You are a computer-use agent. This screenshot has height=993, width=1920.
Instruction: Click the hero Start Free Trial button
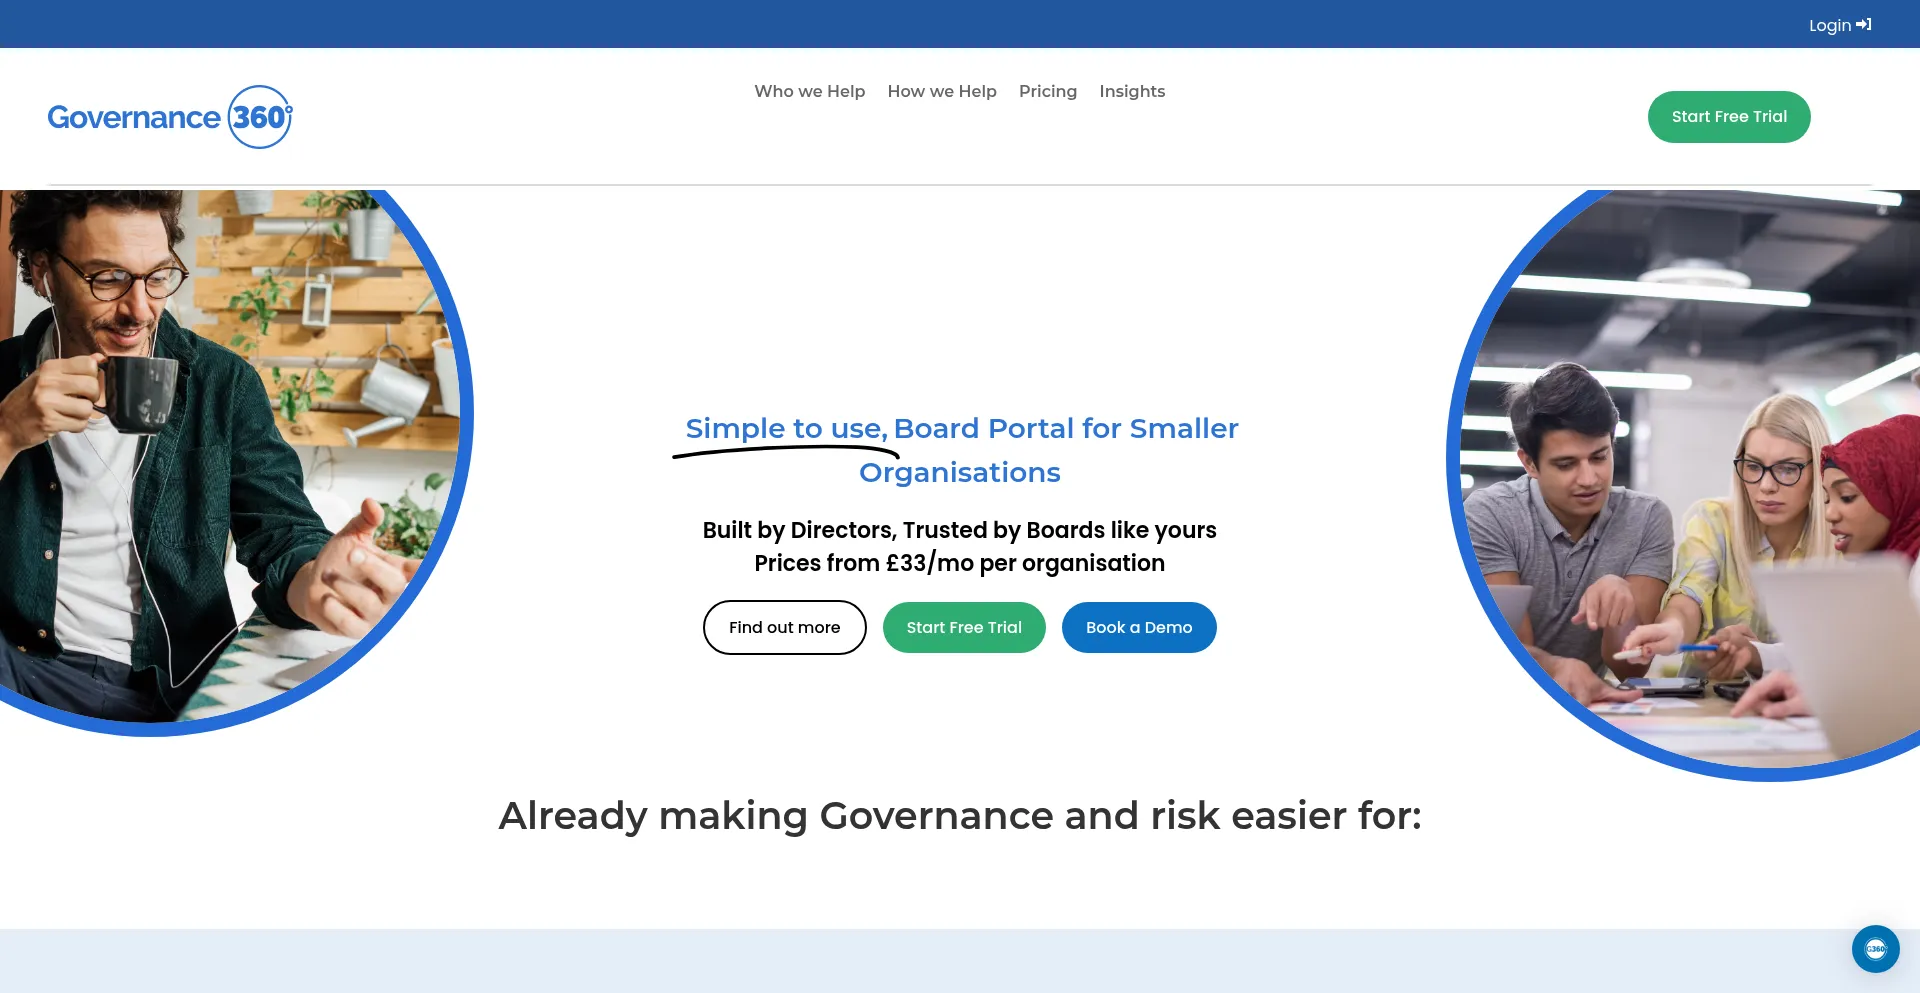tap(964, 627)
